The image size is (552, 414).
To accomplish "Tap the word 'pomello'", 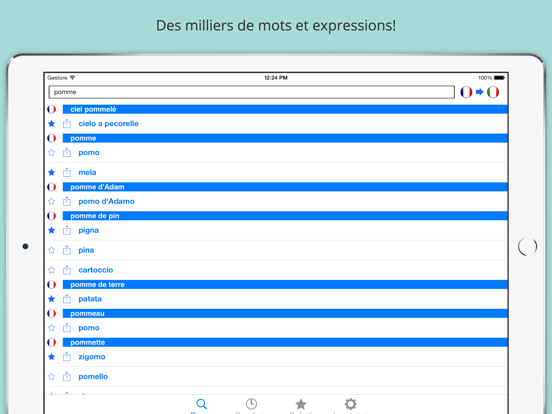I will [x=93, y=376].
